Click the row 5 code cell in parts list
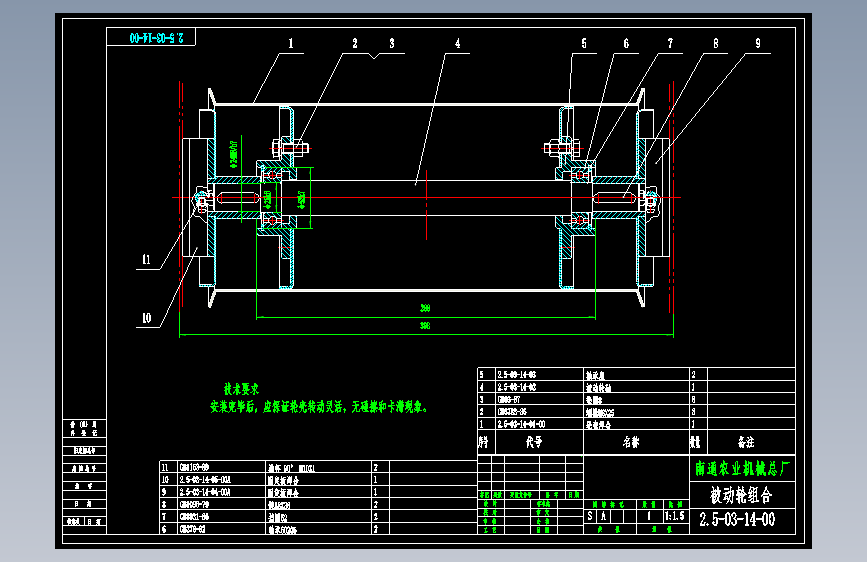This screenshot has width=867, height=562. pyautogui.click(x=539, y=374)
